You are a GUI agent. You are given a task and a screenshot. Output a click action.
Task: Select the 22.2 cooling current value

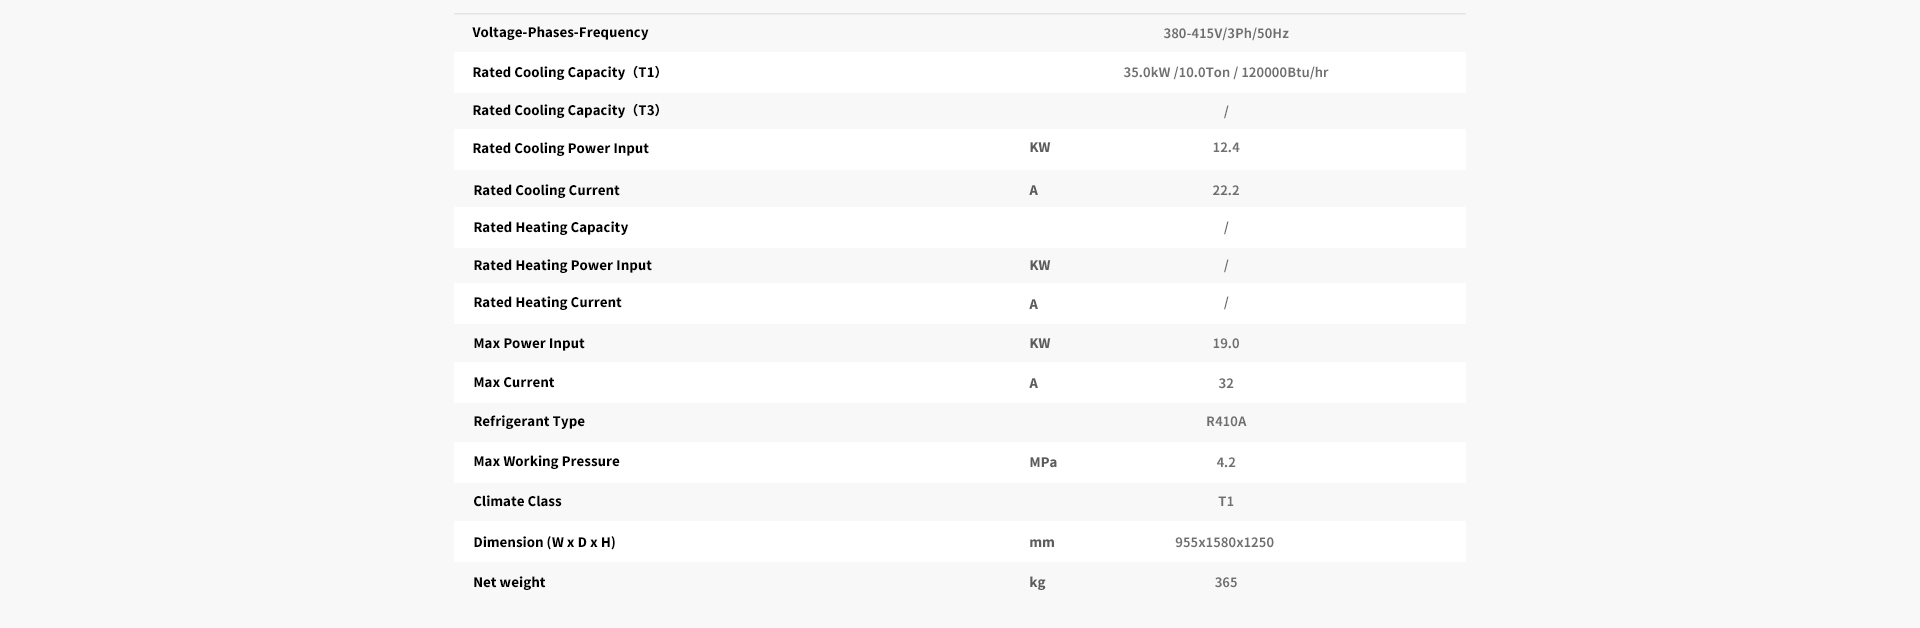(1225, 190)
